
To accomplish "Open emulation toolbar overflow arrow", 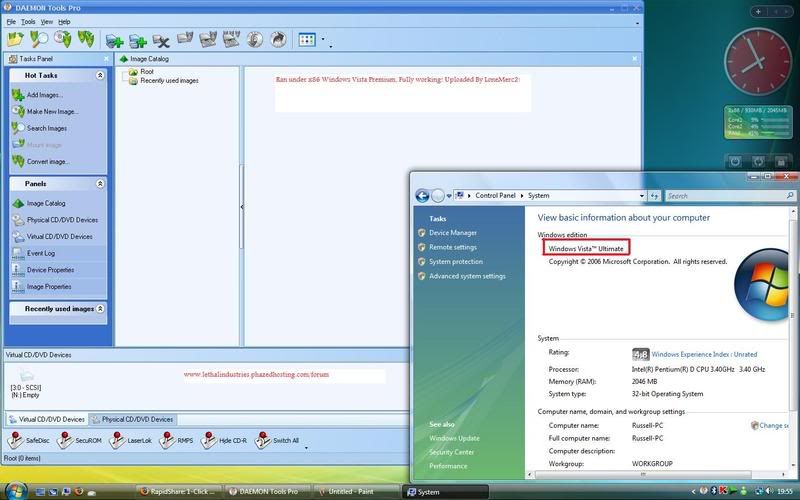I will click(x=306, y=448).
